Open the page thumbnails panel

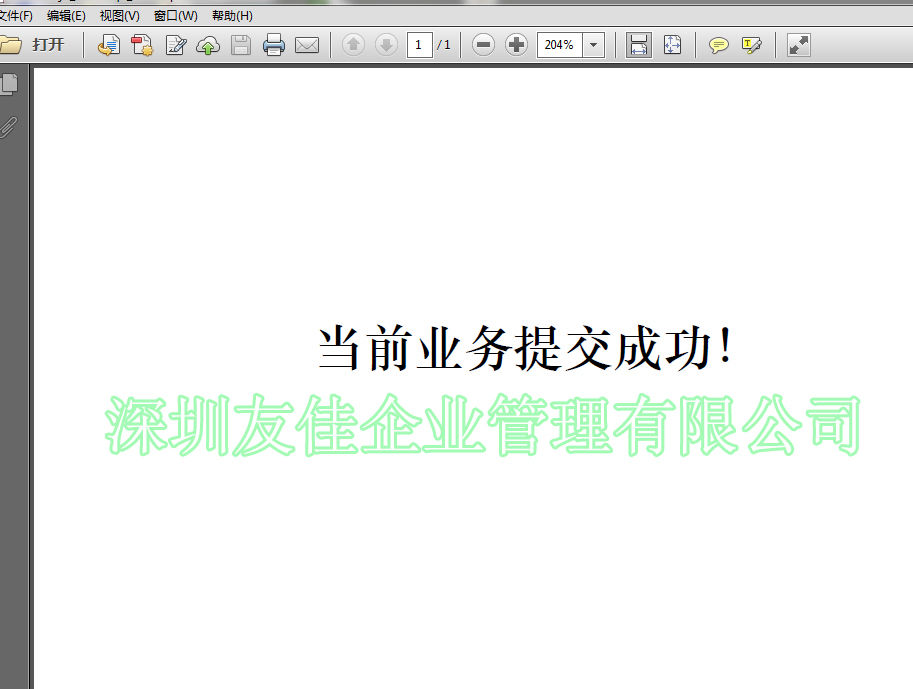tap(12, 82)
